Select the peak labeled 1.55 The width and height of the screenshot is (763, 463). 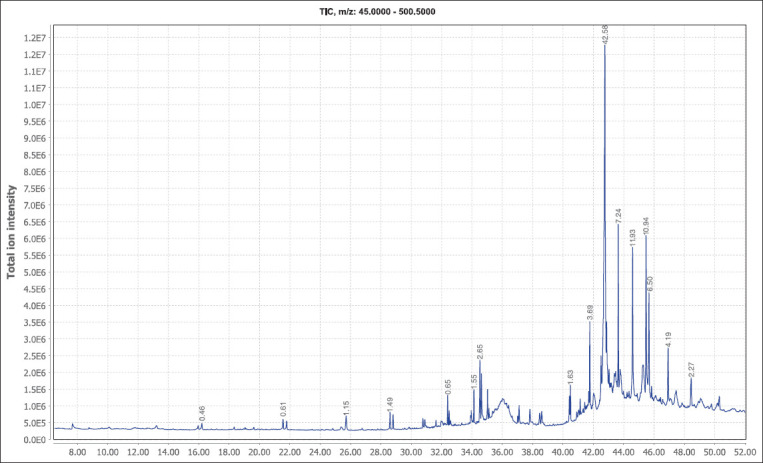point(474,381)
